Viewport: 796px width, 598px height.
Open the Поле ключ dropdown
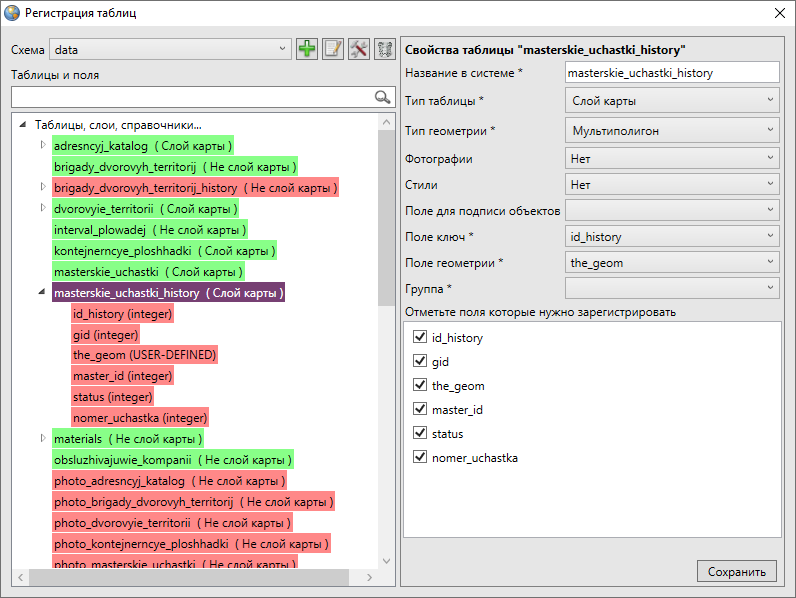tap(671, 237)
